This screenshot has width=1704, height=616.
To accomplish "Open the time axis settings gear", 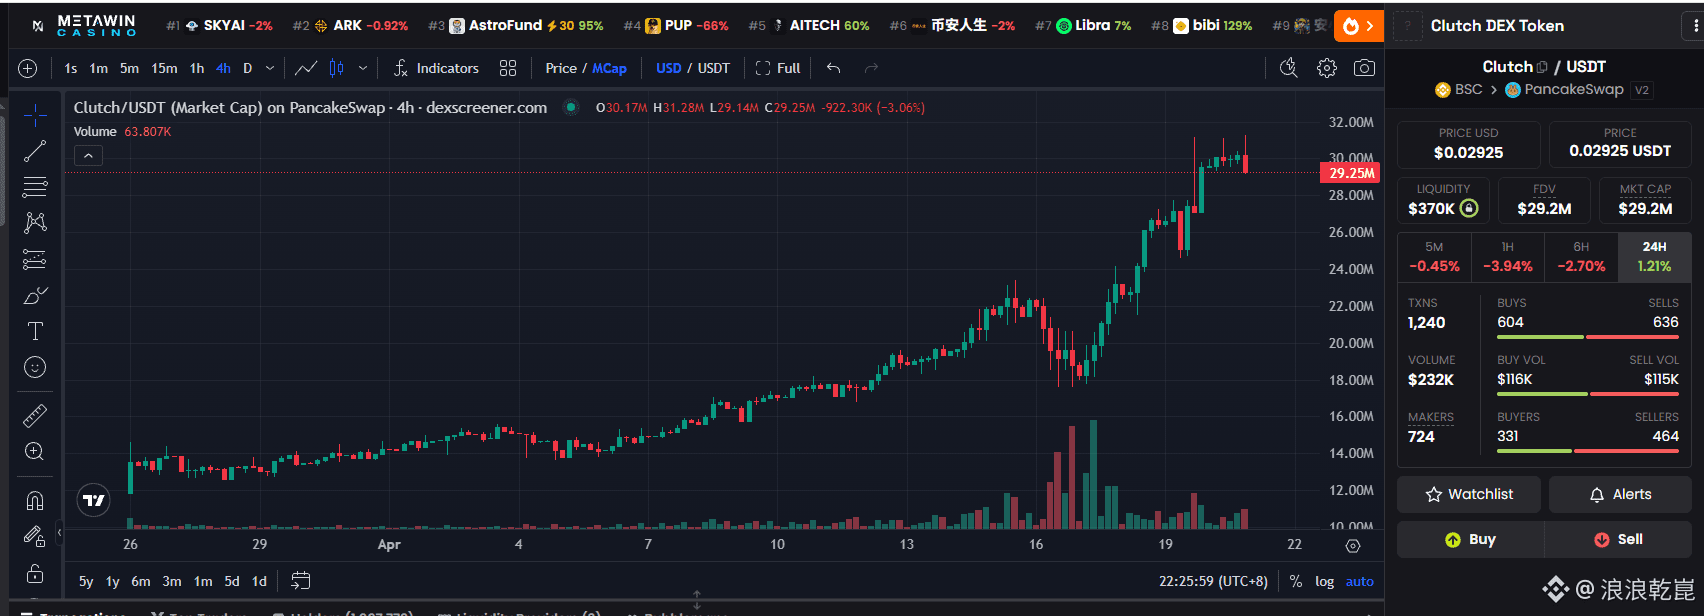I will [1353, 545].
